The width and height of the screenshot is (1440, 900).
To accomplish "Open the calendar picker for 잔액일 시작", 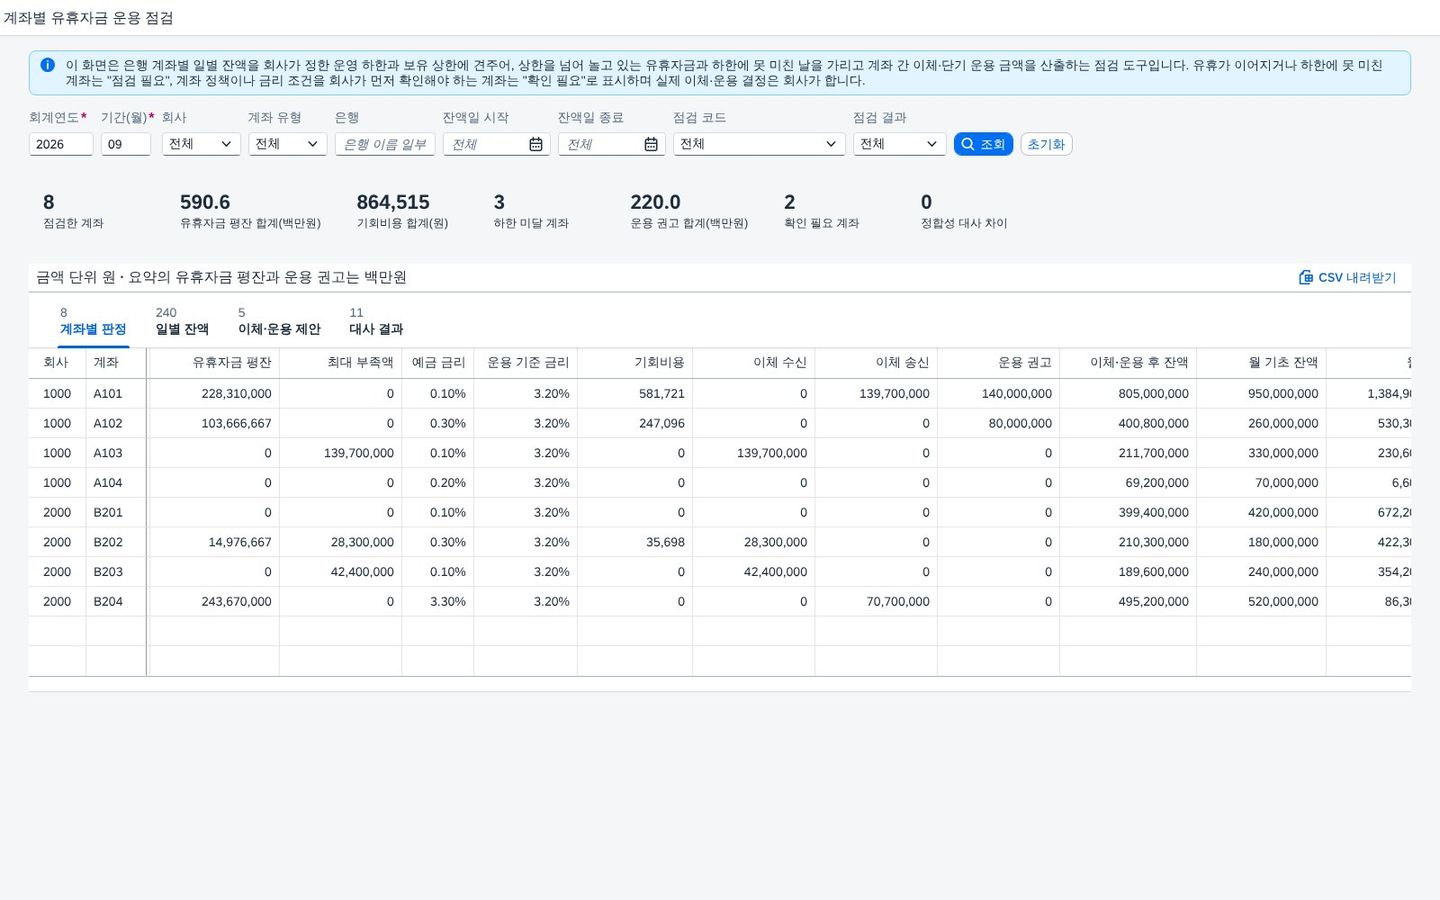I will (x=536, y=145).
